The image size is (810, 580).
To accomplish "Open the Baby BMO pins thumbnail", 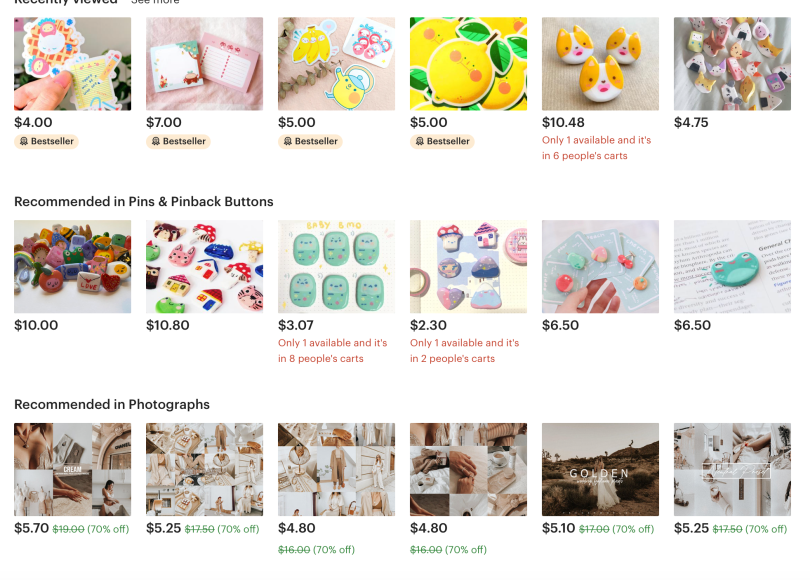I will tap(336, 267).
